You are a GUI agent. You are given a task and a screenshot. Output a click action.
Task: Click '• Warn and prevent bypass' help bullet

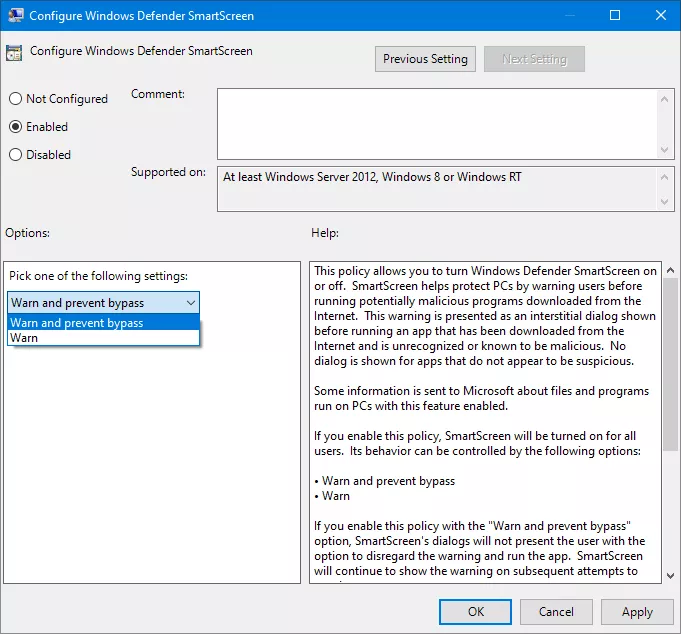(384, 481)
